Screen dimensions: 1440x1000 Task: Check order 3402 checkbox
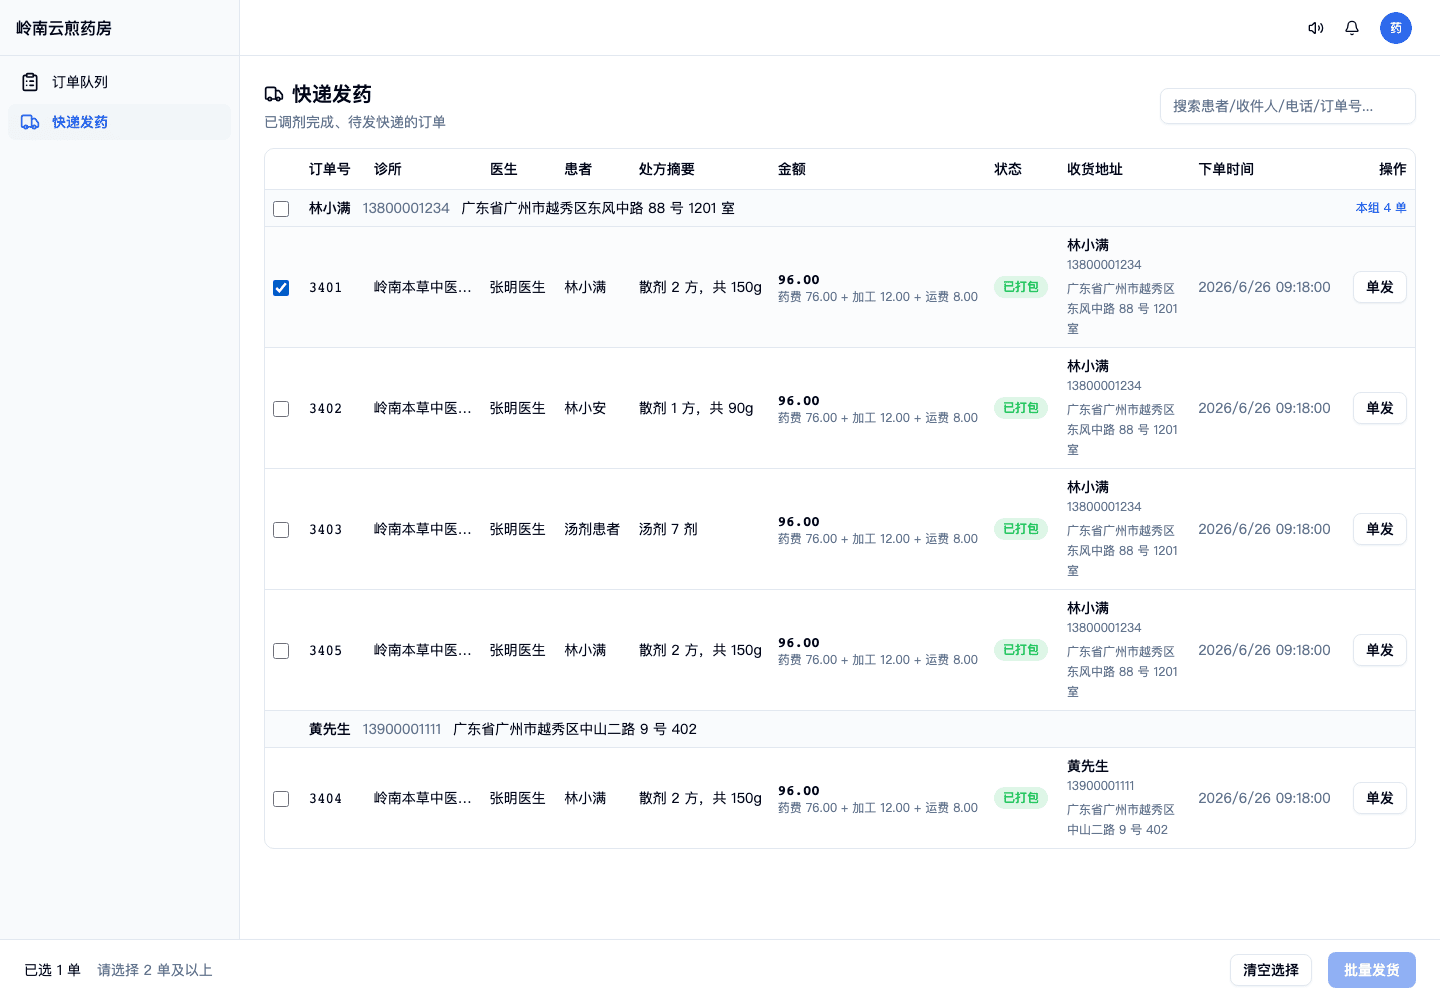point(281,409)
